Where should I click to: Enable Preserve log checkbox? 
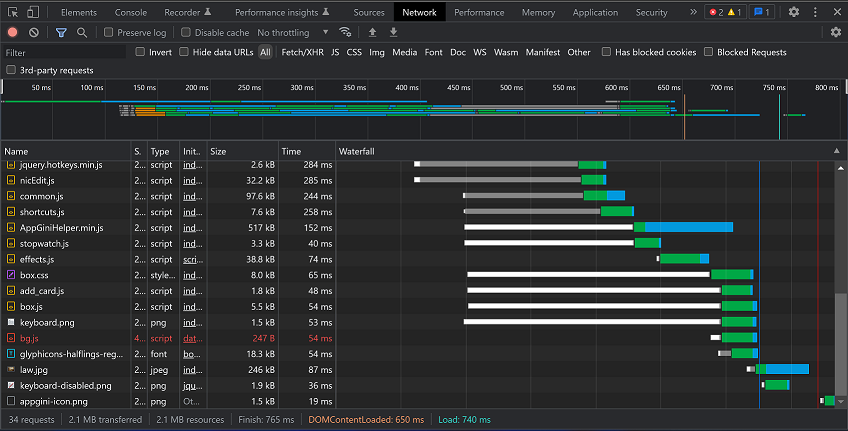point(108,32)
